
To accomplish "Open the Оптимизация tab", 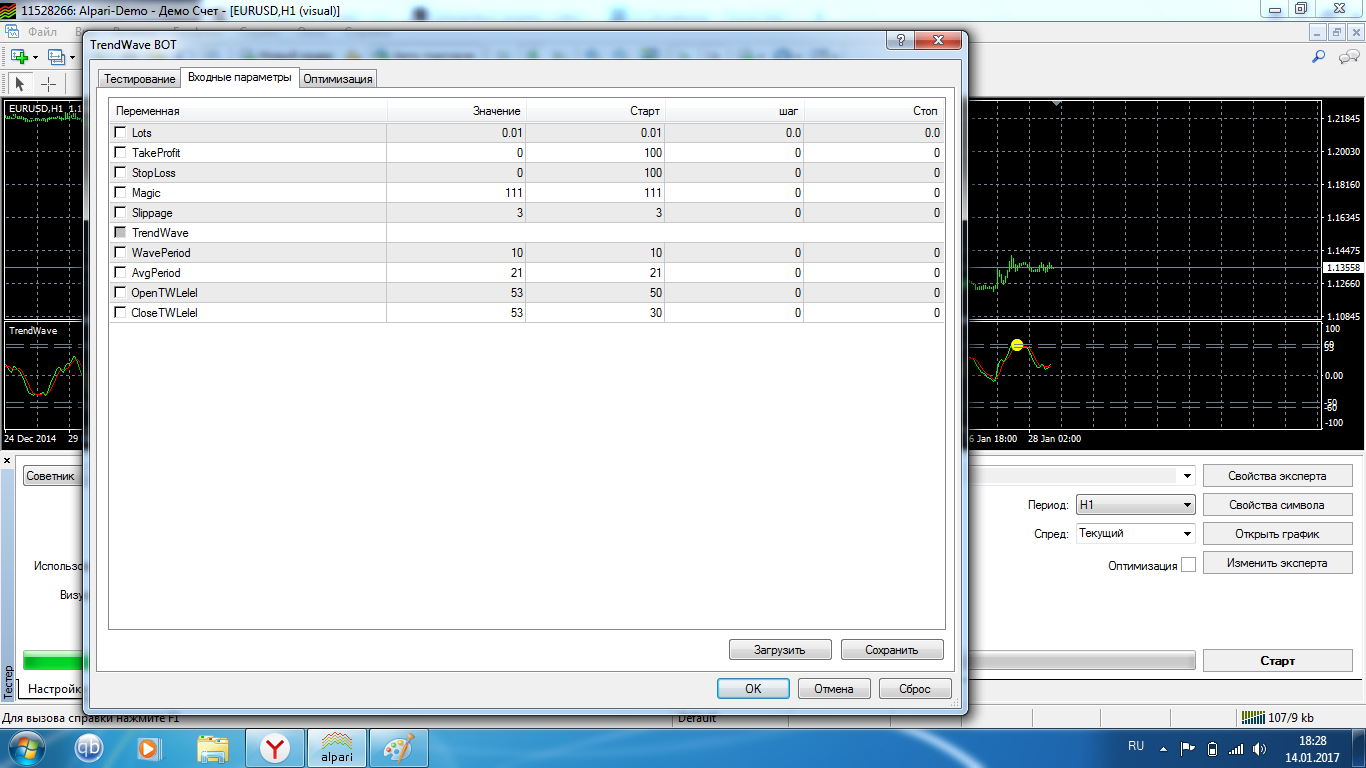I will (338, 79).
